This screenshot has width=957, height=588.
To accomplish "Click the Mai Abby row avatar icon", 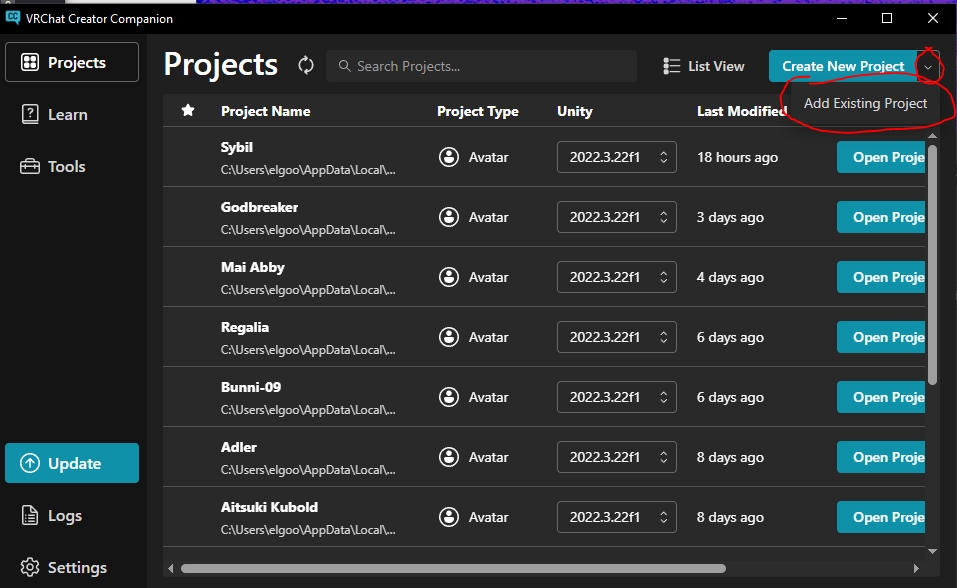I will (x=449, y=277).
